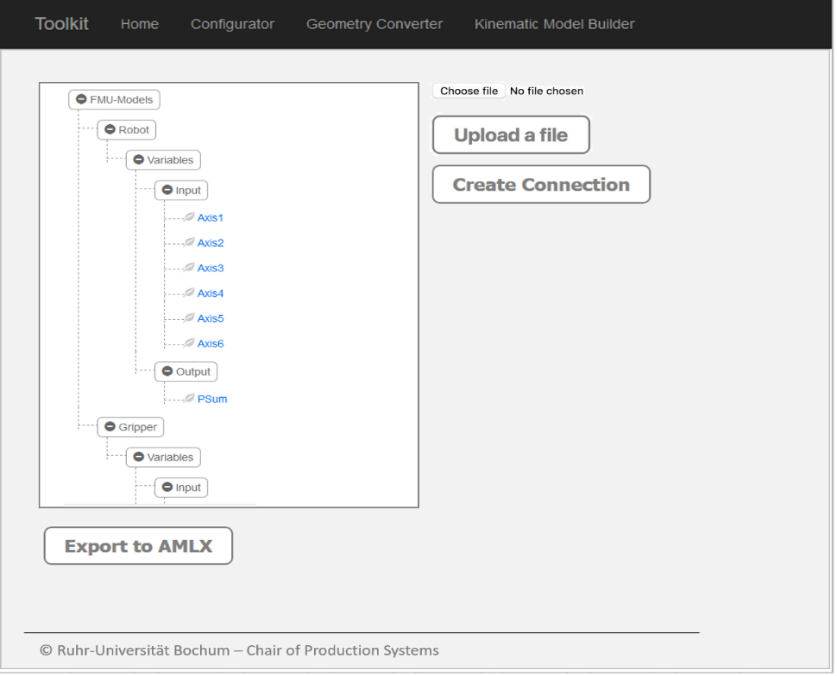Open the Configurator page
The image size is (837, 676).
coord(232,24)
